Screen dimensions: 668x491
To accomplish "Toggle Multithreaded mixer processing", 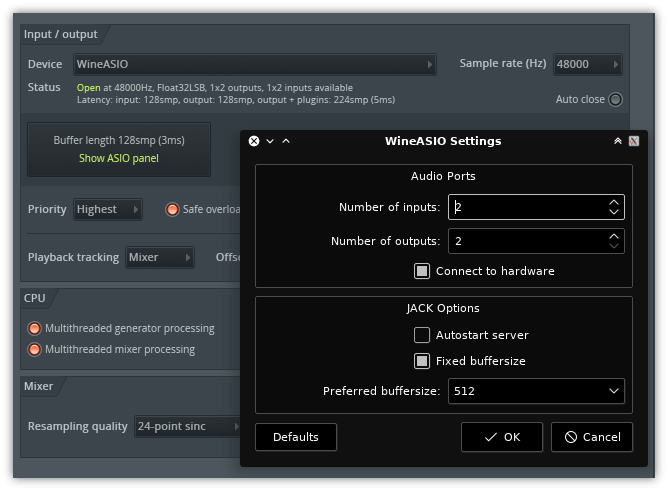I will (35, 350).
